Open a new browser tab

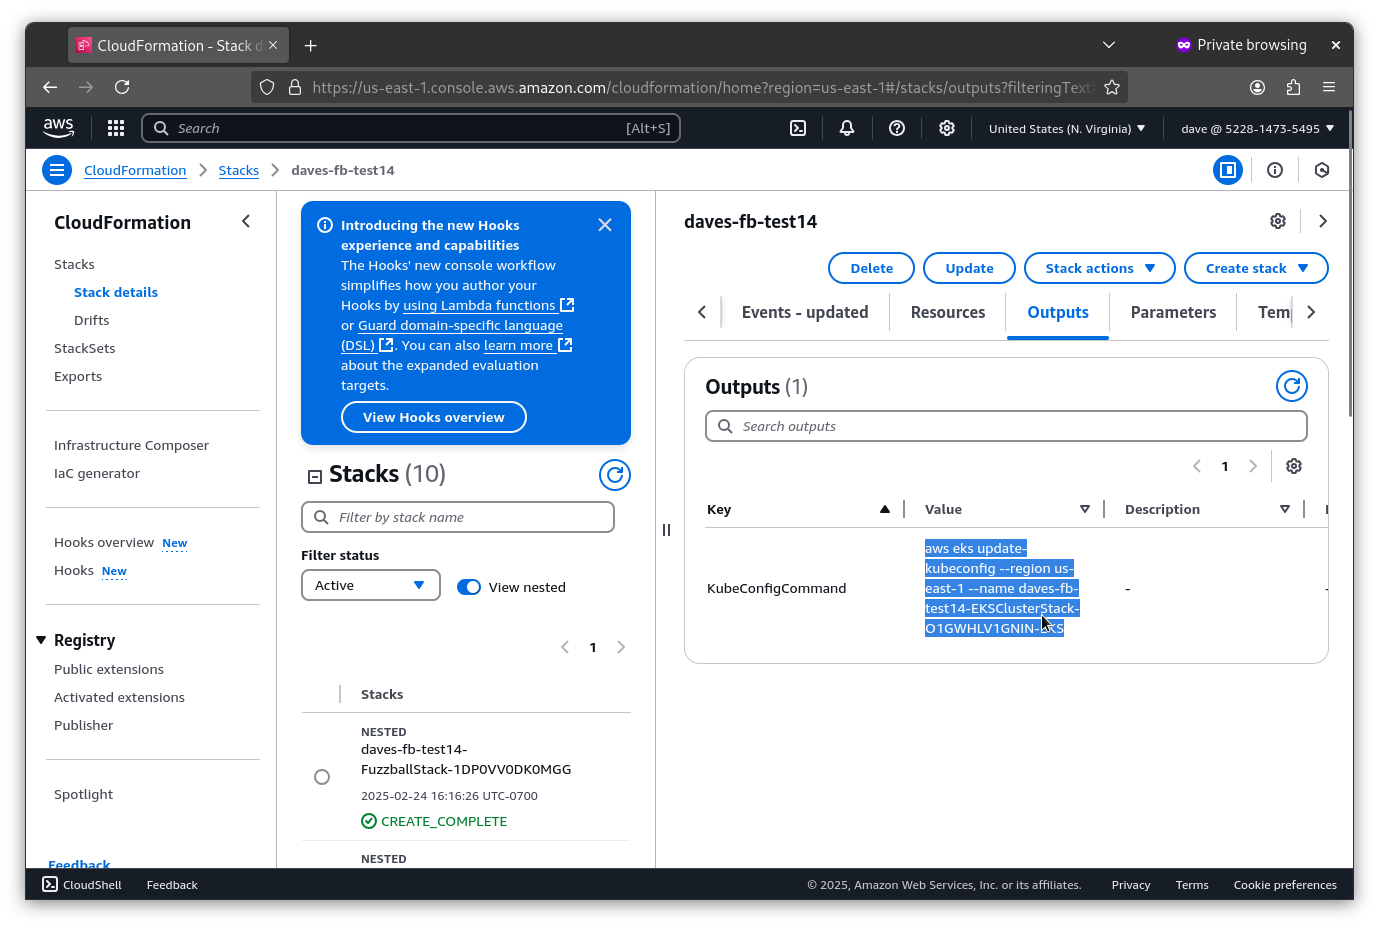click(311, 45)
